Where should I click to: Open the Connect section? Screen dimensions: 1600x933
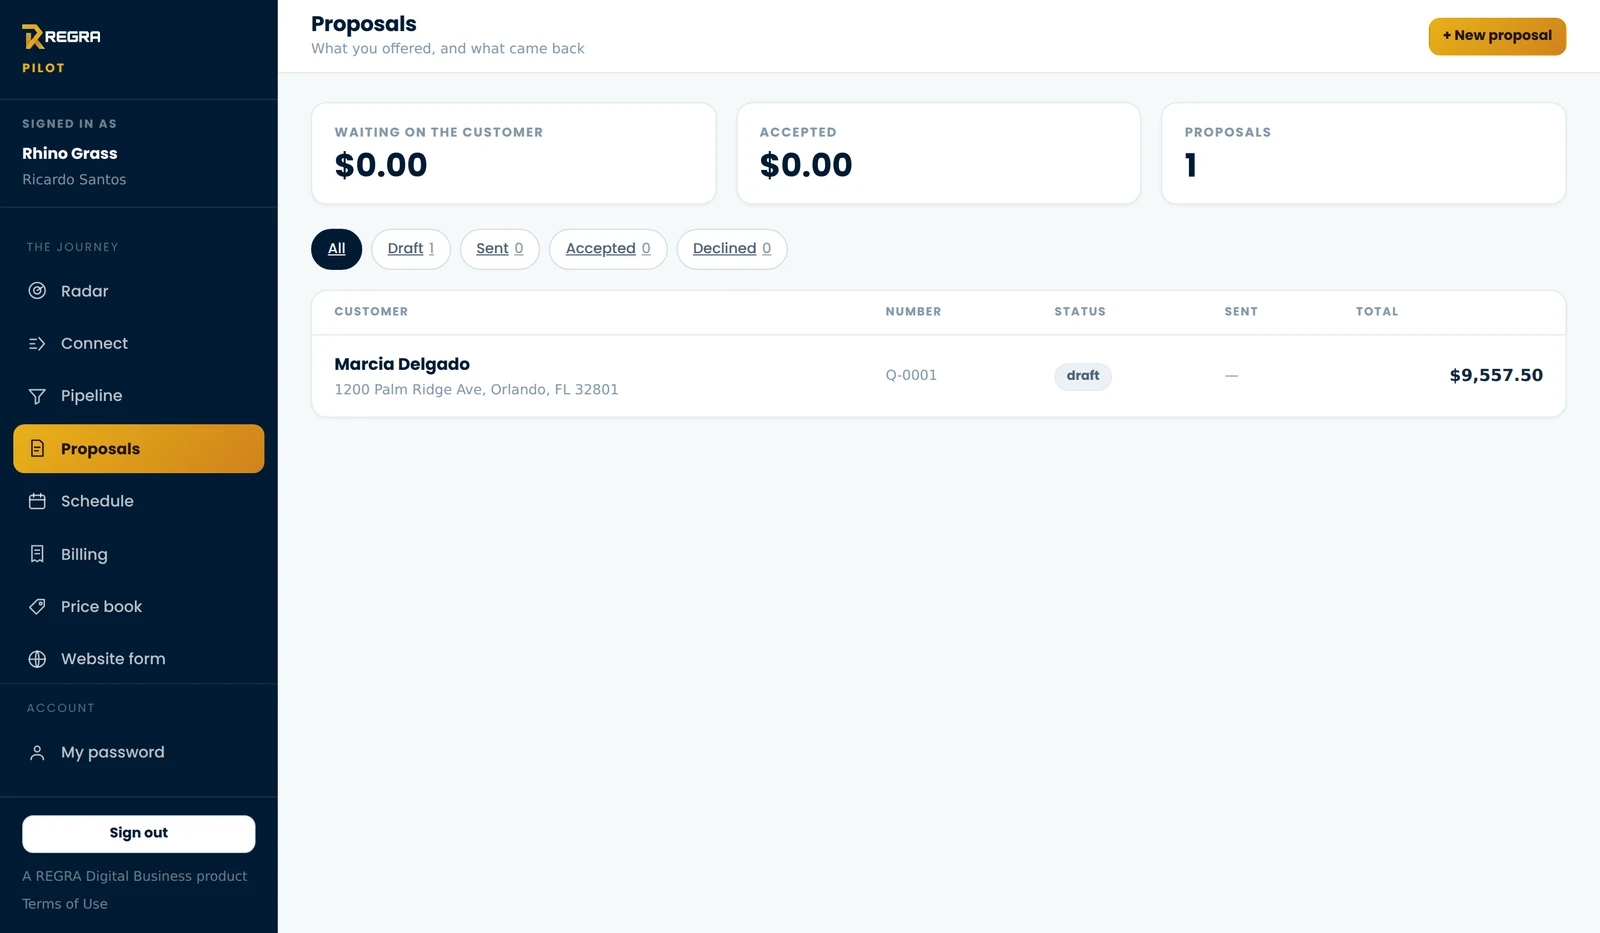tap(139, 344)
